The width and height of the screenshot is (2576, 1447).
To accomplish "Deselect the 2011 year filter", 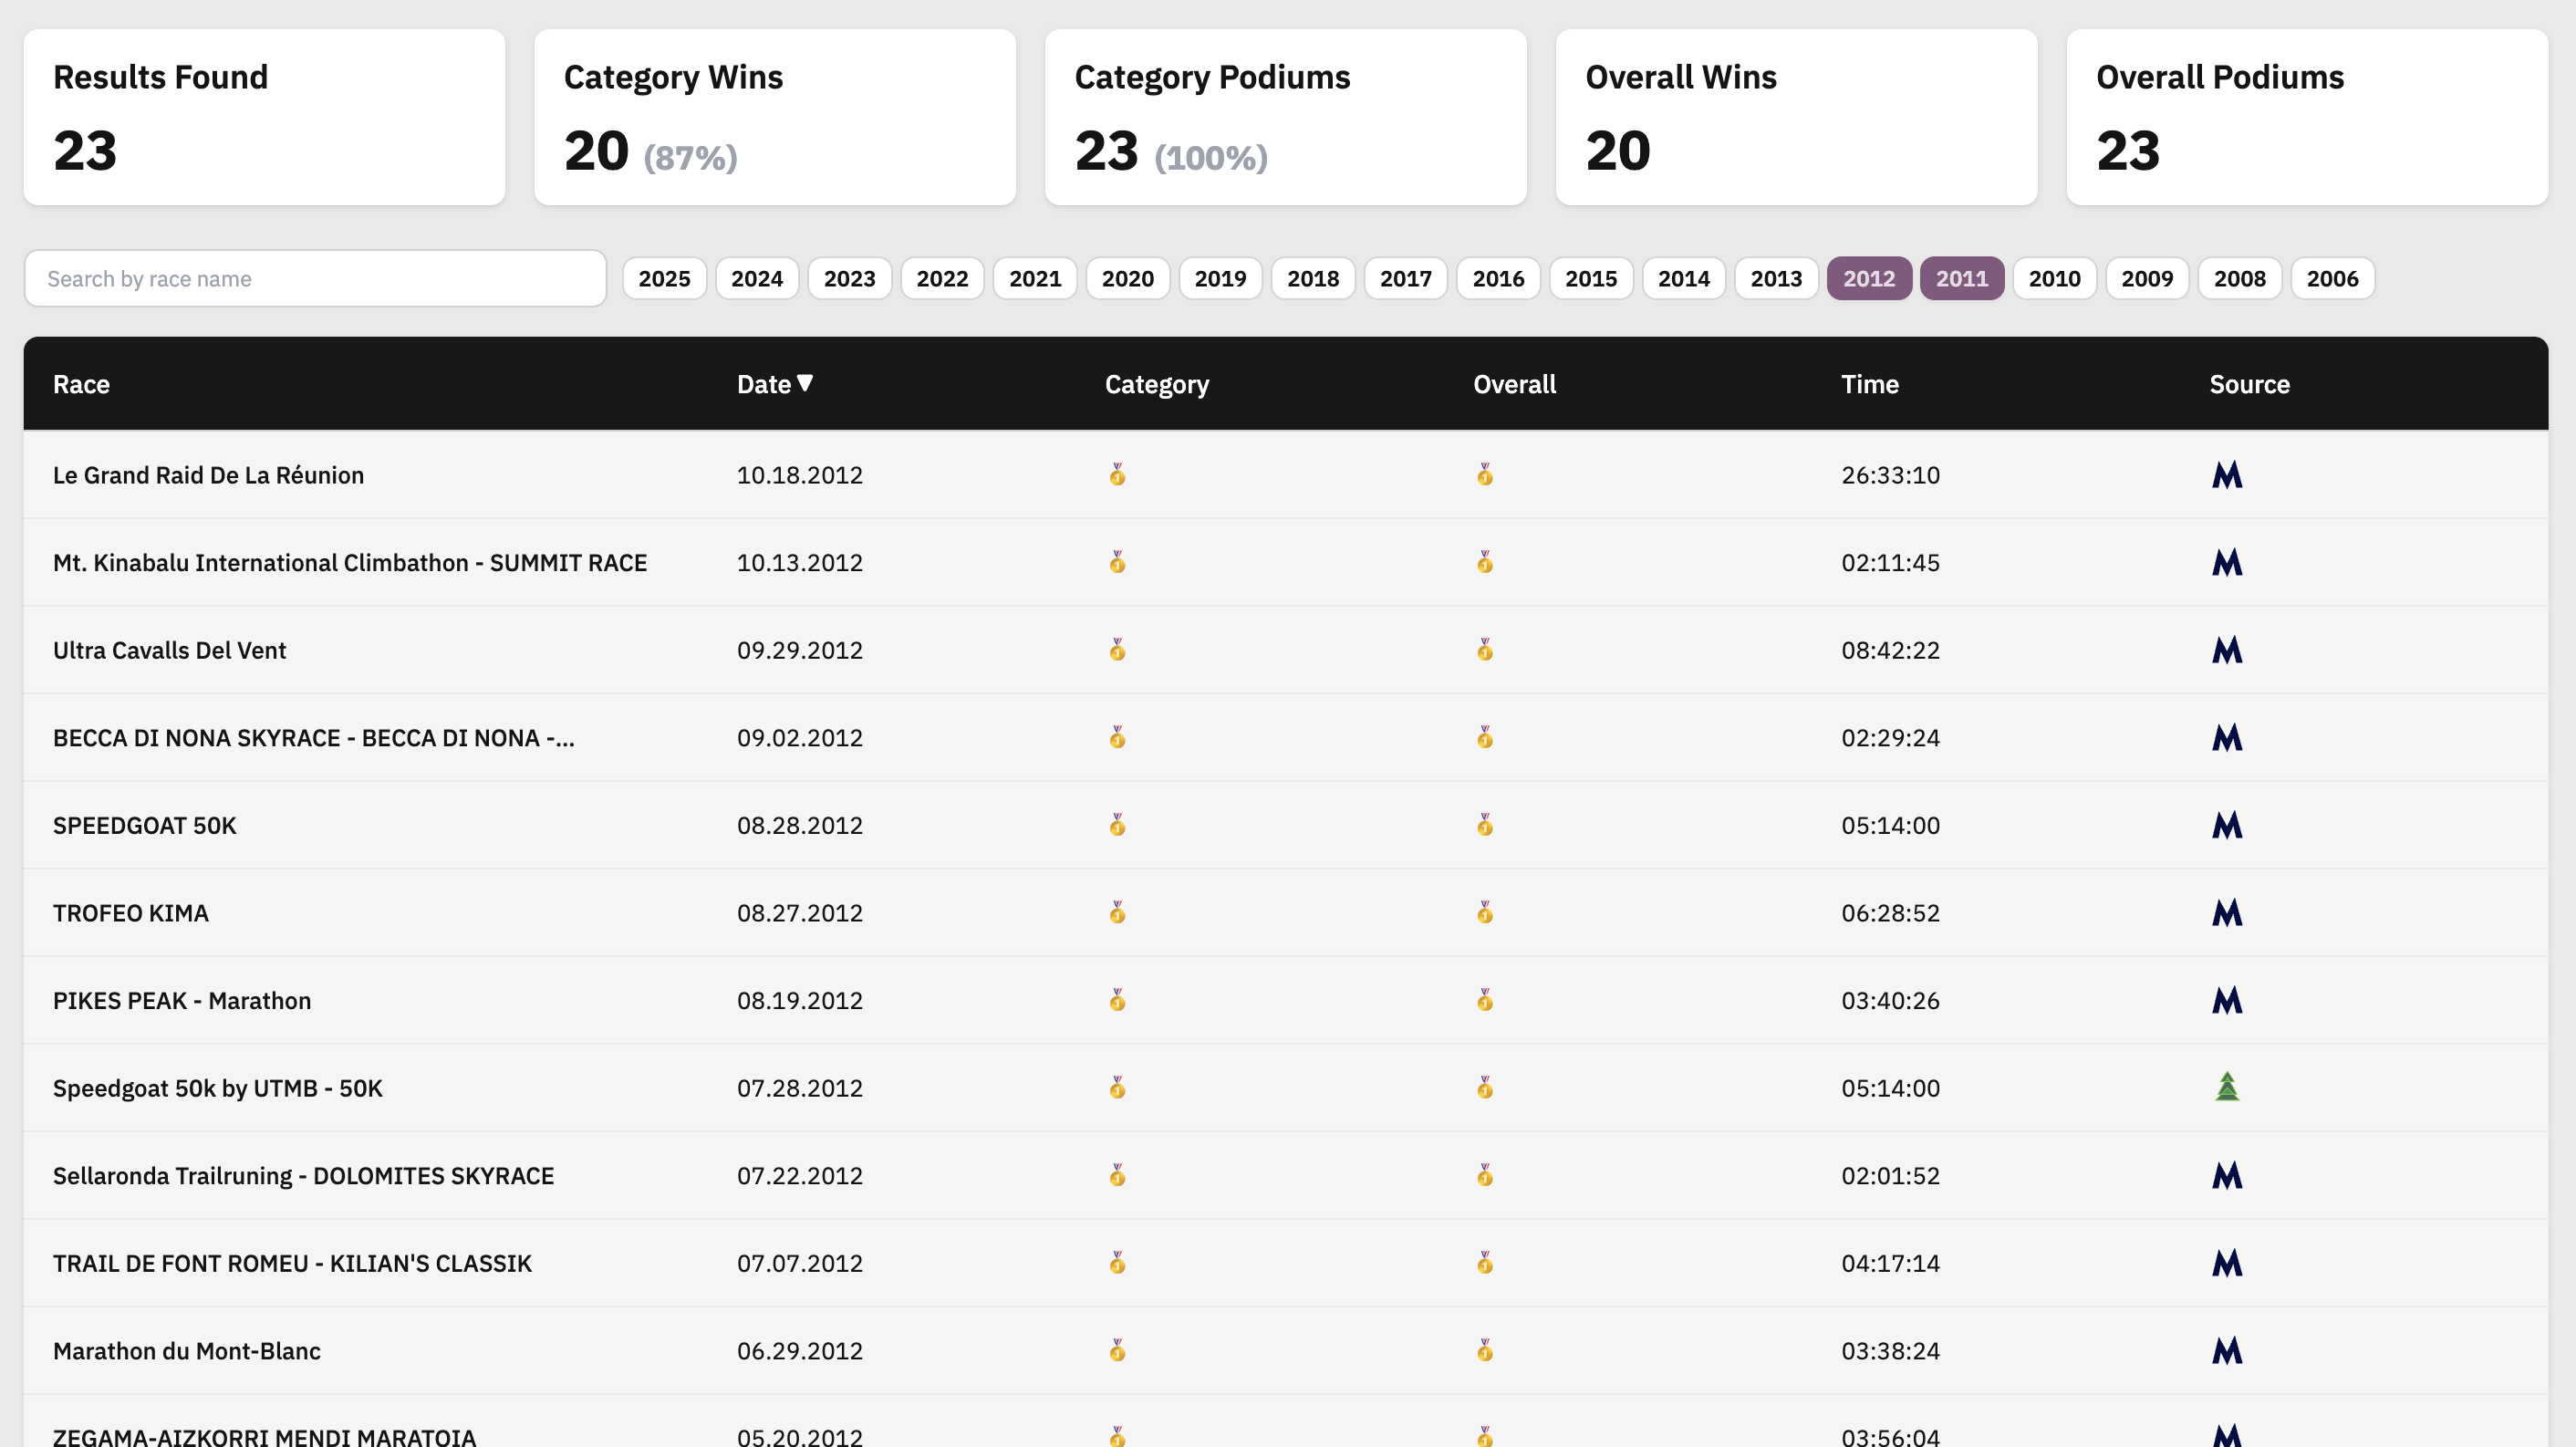I will pos(1962,279).
